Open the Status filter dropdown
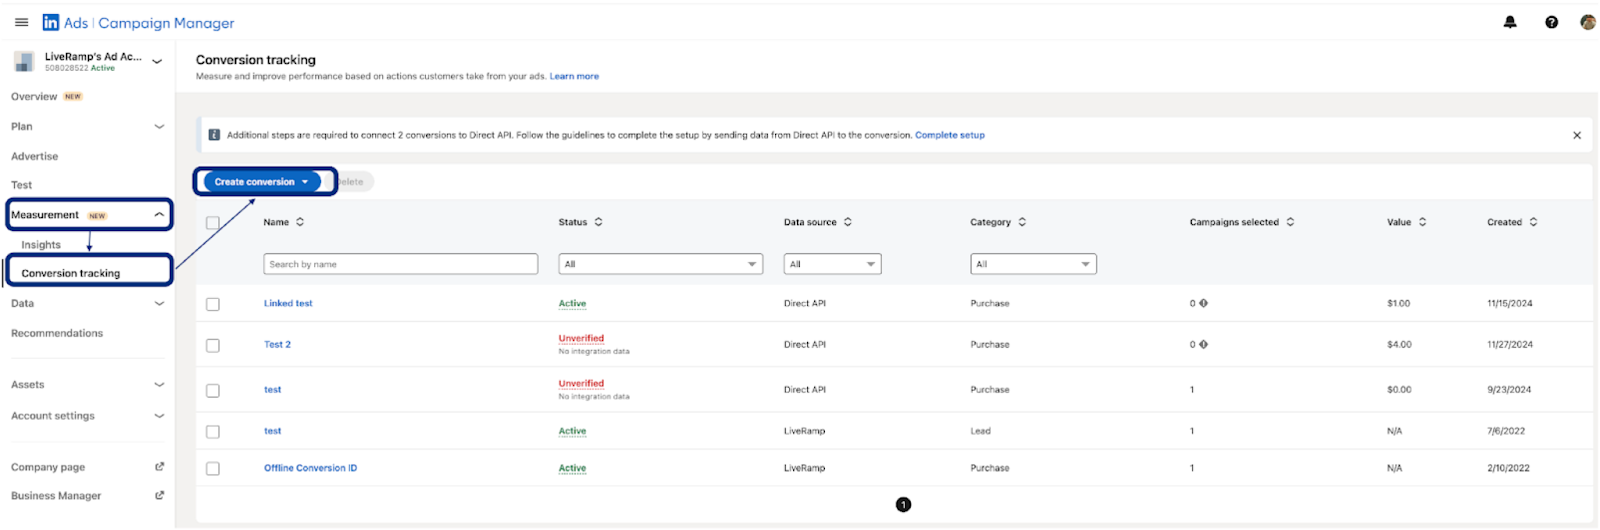 click(x=660, y=264)
